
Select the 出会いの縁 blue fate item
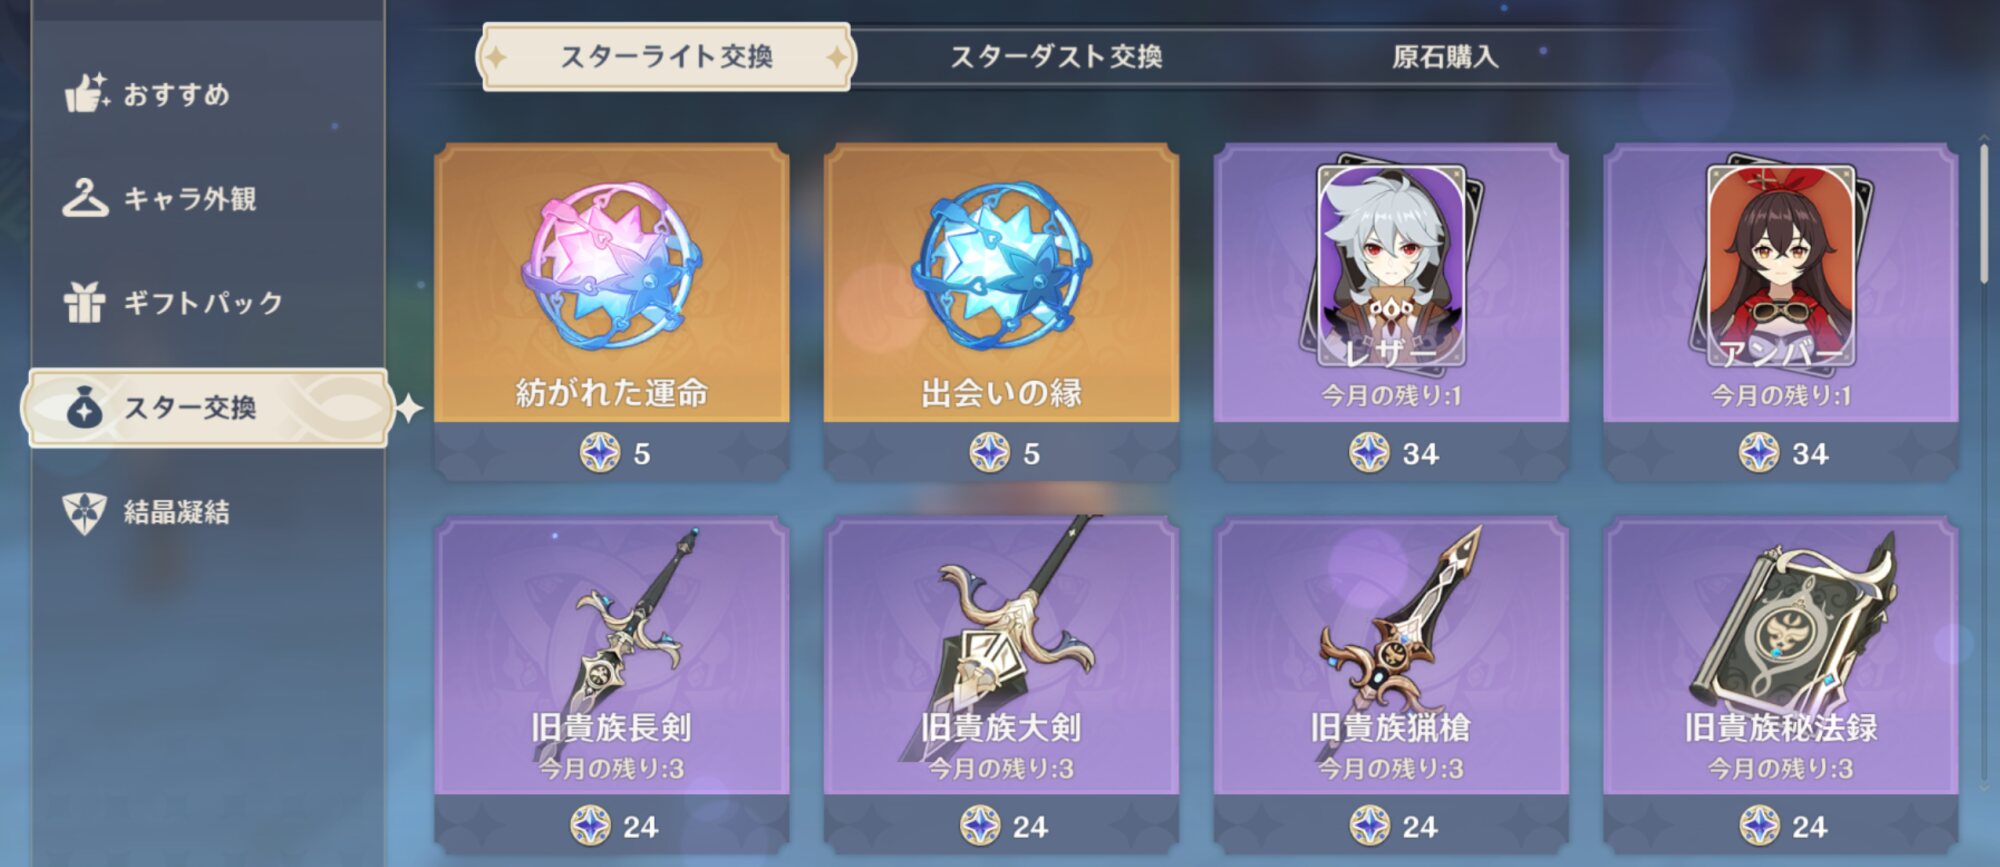pyautogui.click(x=1001, y=312)
